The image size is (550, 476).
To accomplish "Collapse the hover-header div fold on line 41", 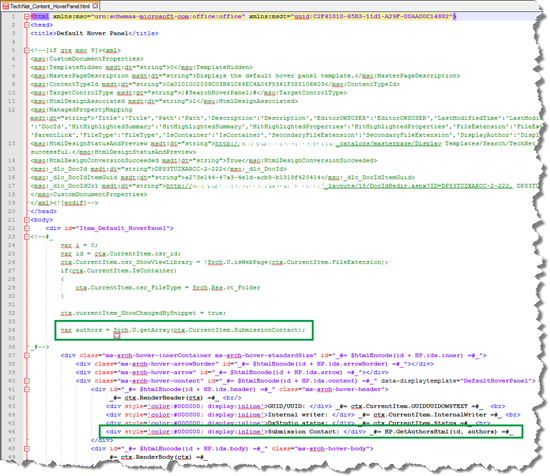I will pos(27,389).
